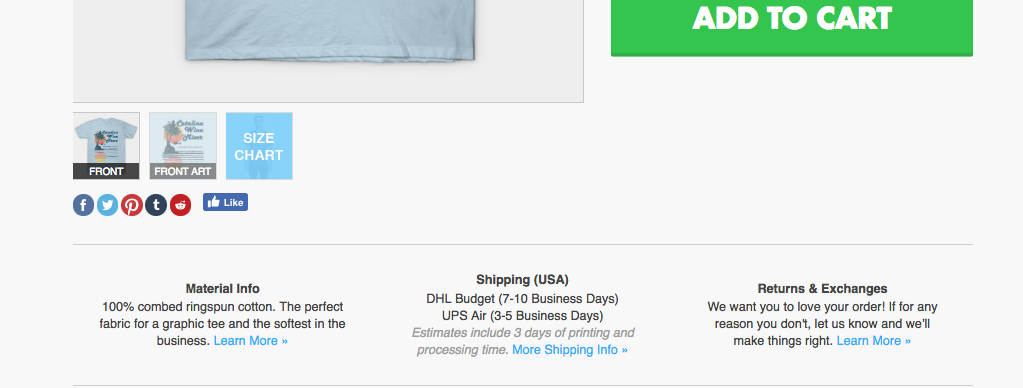The image size is (1023, 388).
Task: Open the SIZE CHART thumbnail
Action: 259,146
